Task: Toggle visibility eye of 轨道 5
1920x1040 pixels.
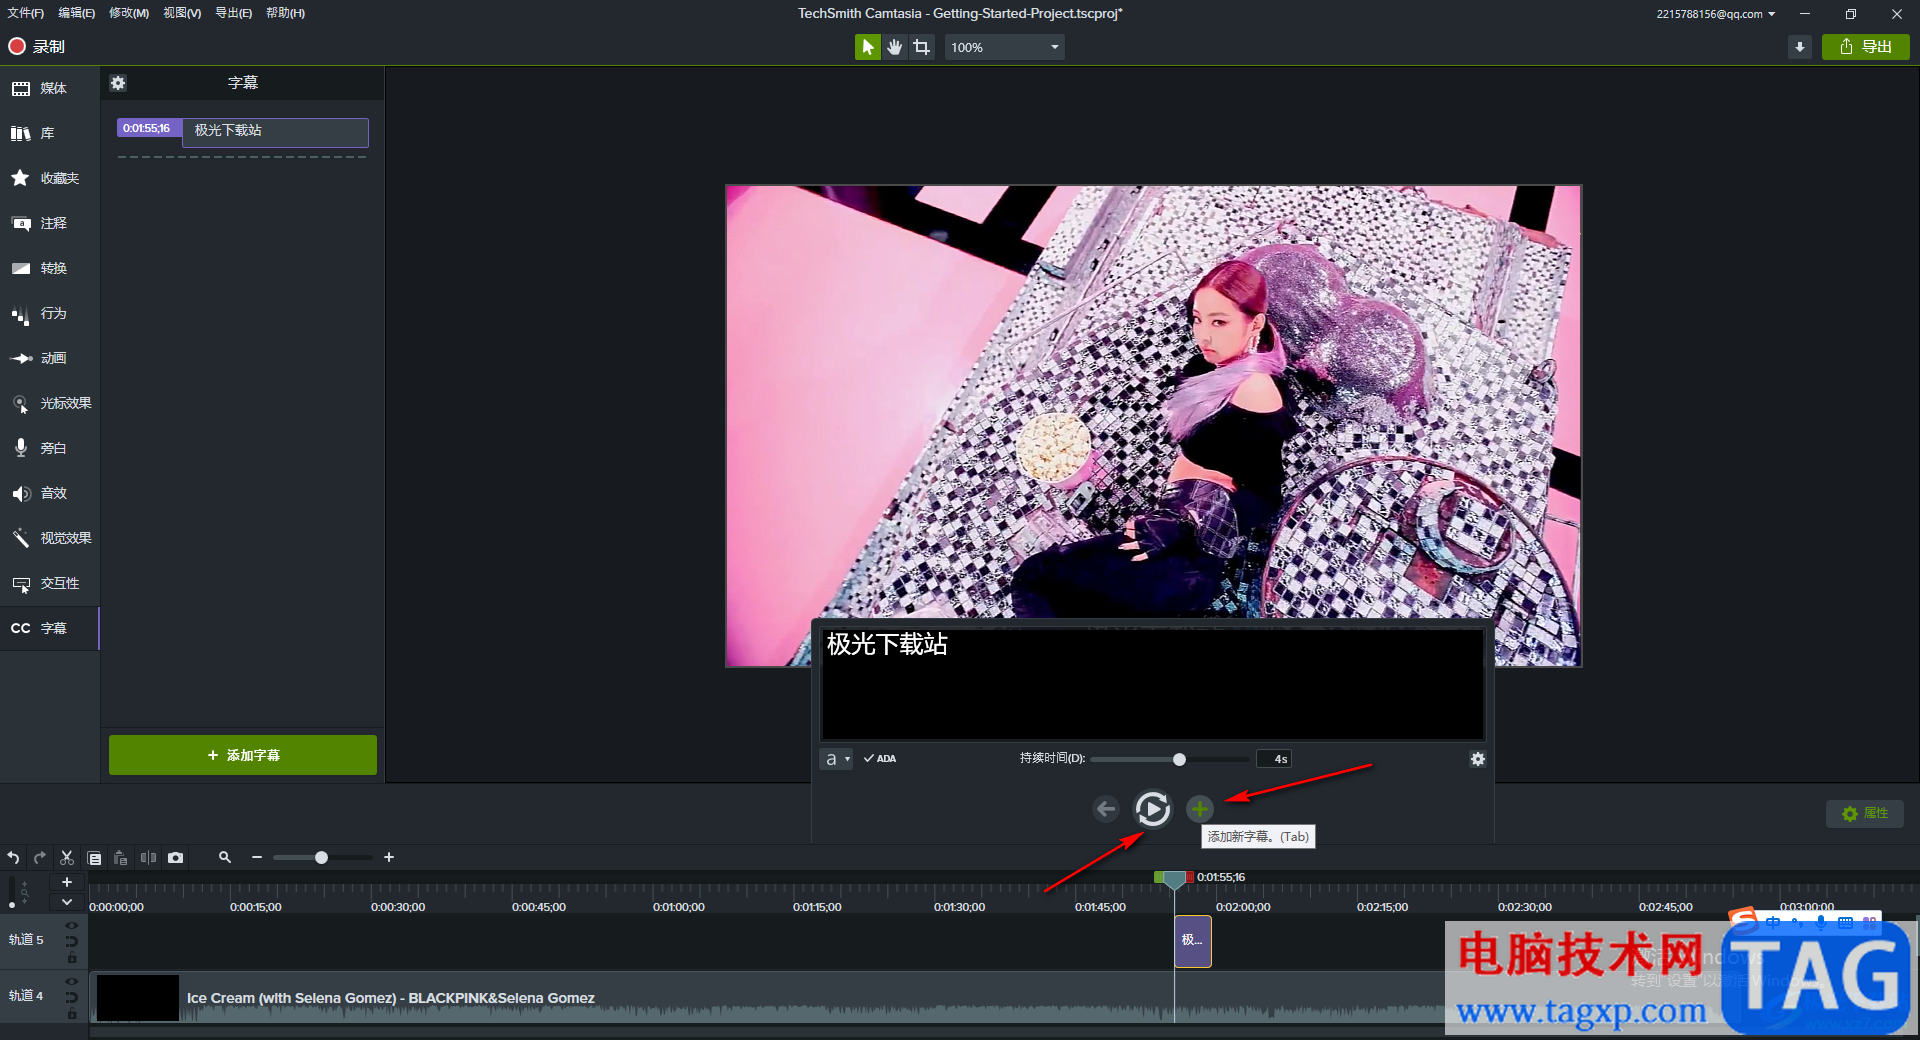Action: pos(72,926)
